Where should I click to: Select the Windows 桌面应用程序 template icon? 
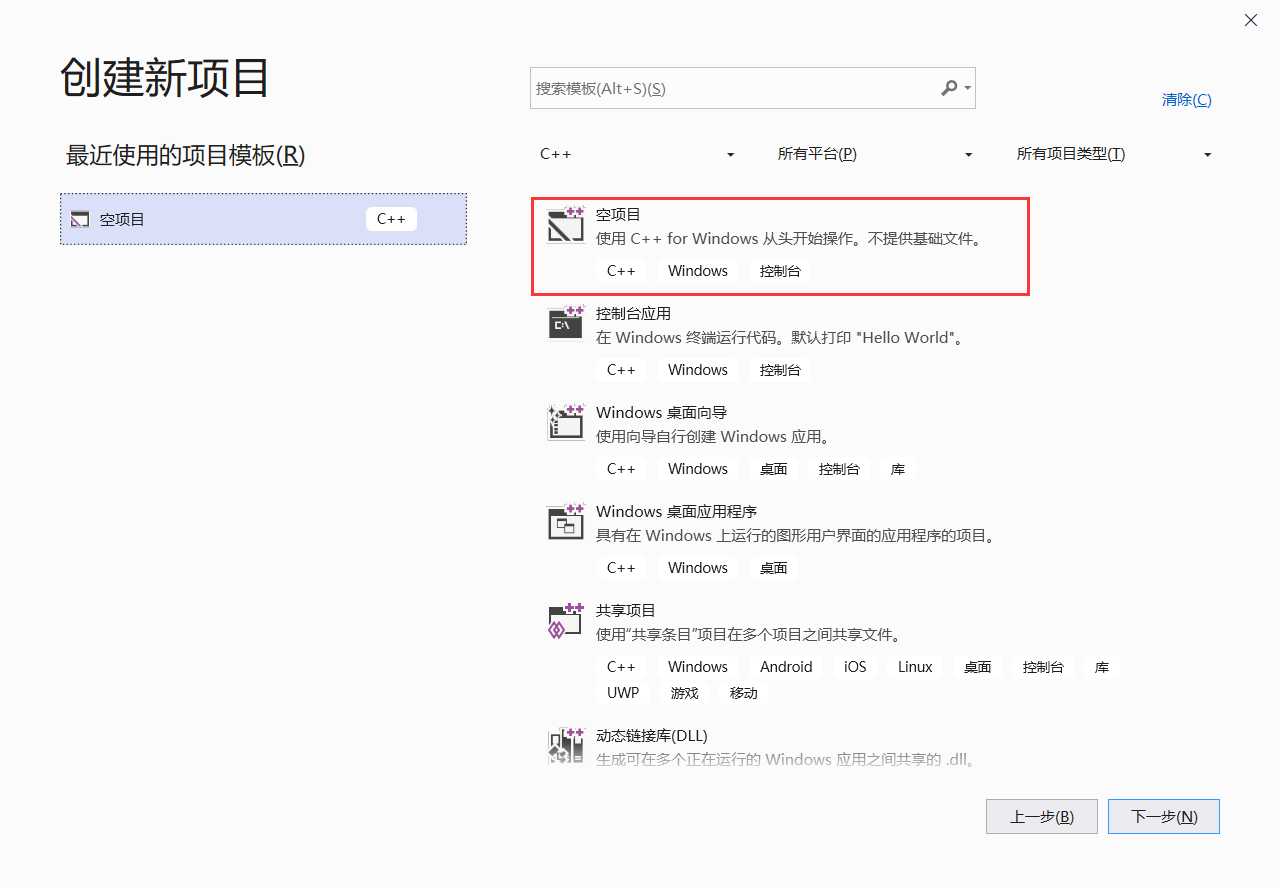click(566, 521)
